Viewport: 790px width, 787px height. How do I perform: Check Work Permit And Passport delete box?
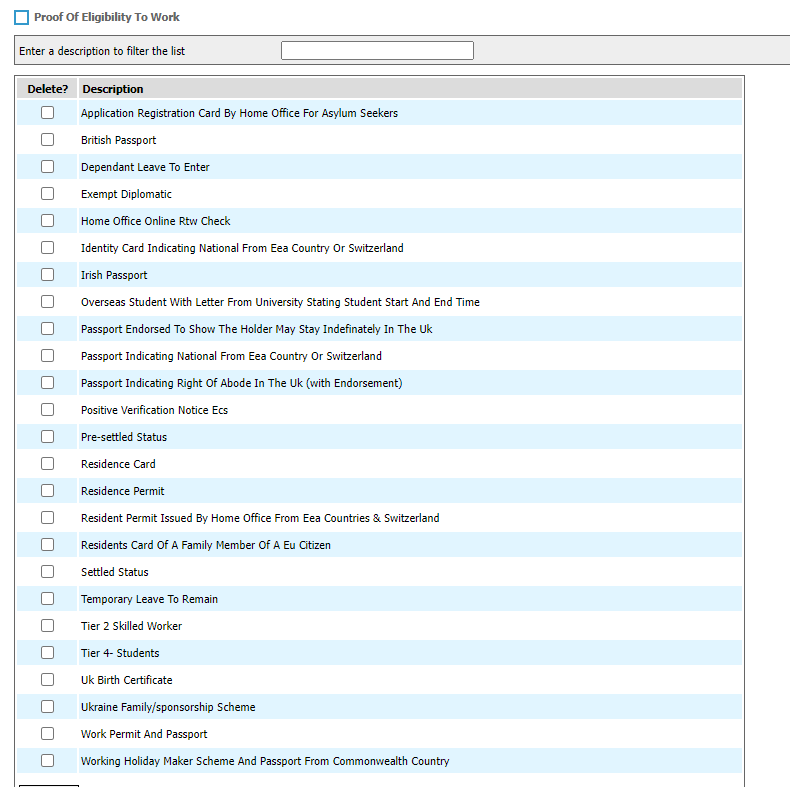pos(47,734)
